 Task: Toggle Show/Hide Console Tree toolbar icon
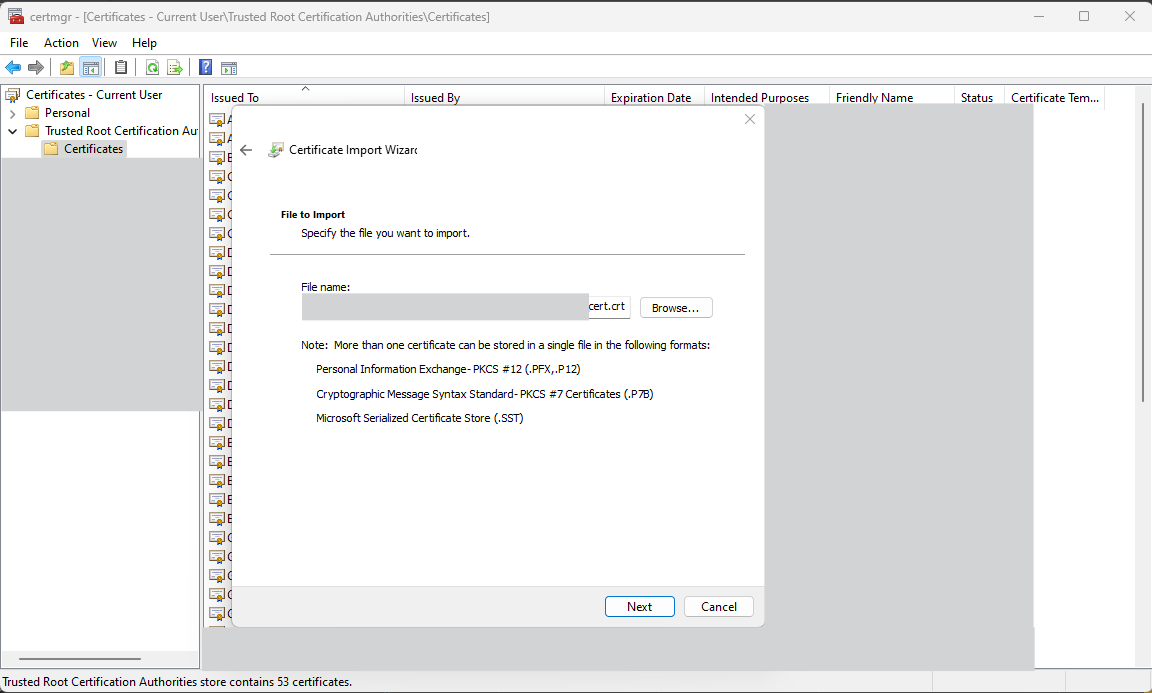coord(90,68)
